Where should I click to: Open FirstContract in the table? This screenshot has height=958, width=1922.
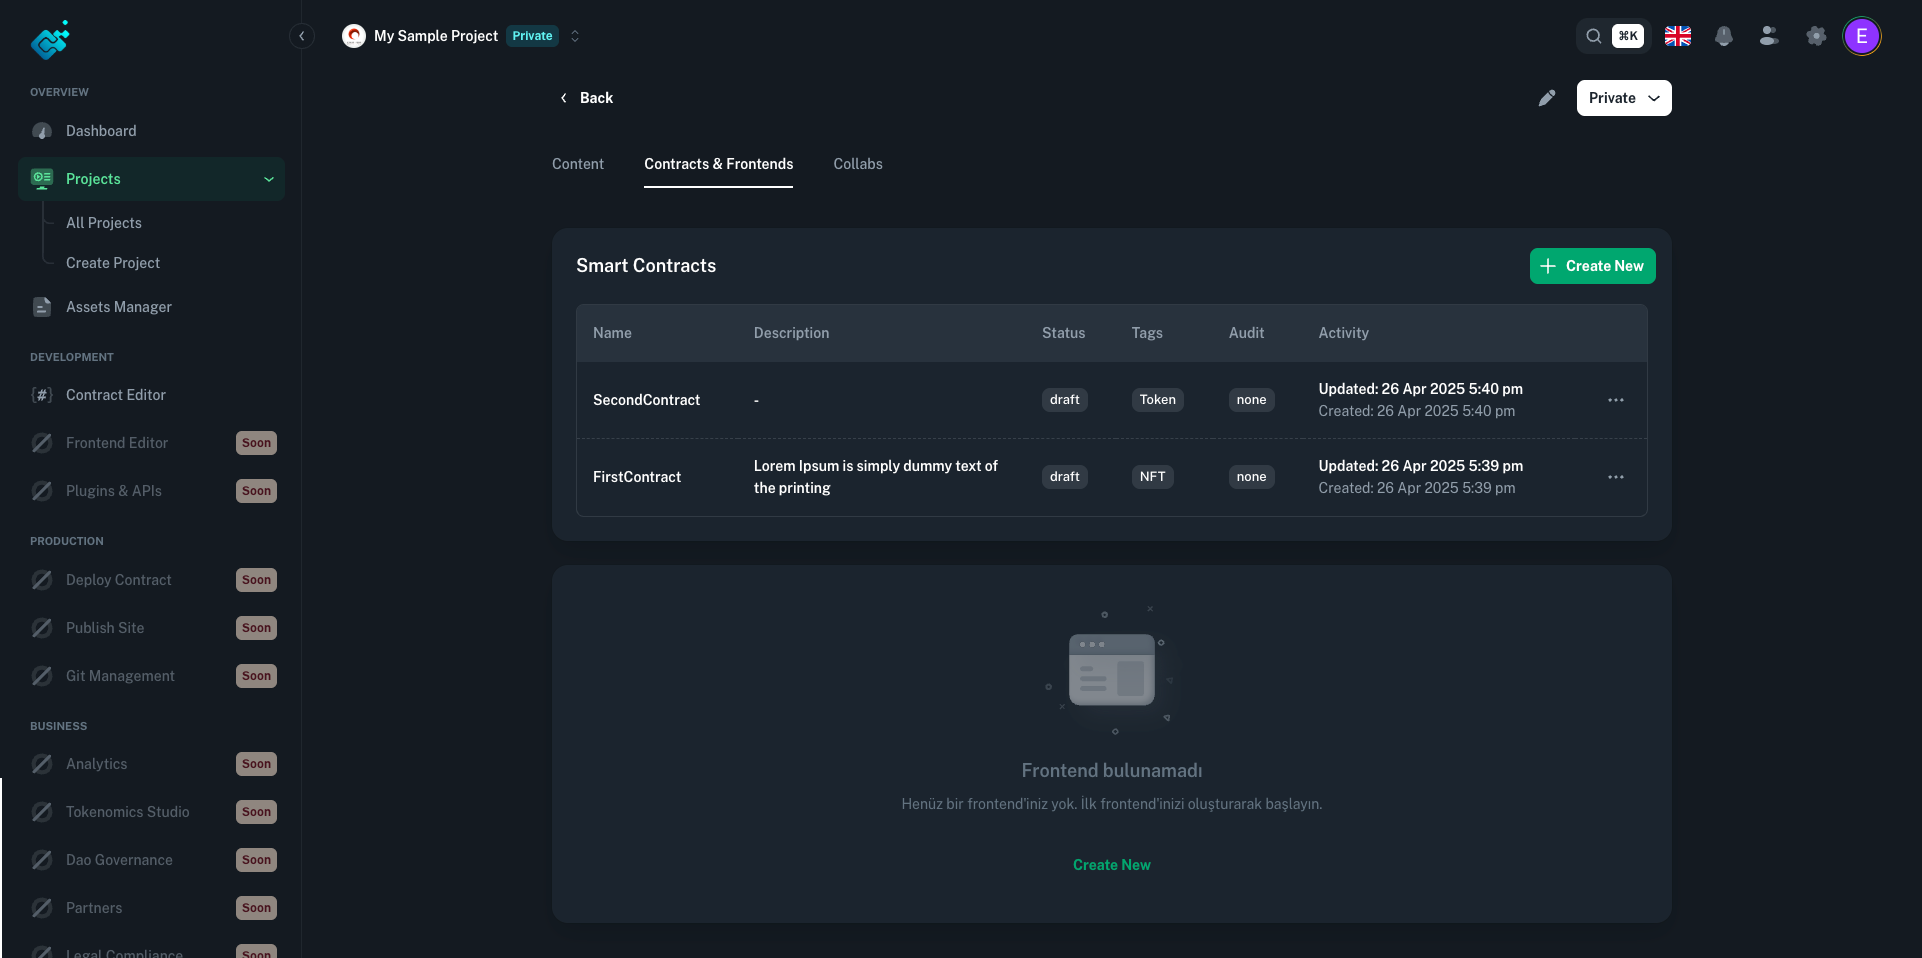point(637,477)
